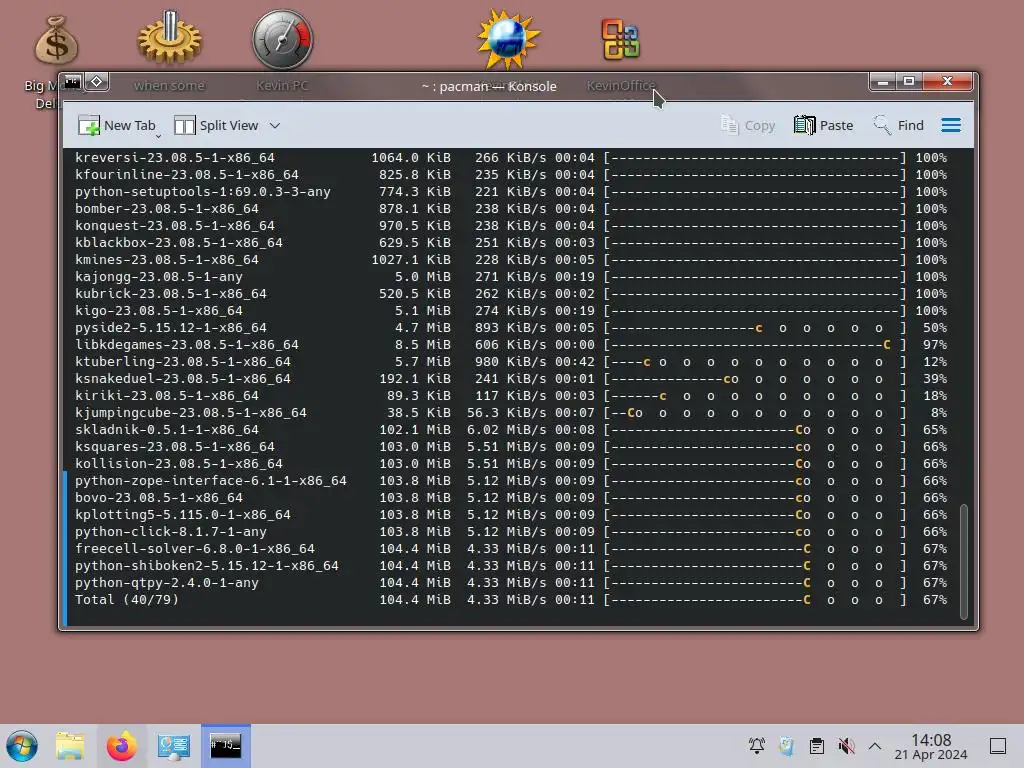1024x768 pixels.
Task: Expand the Split View chevron menu
Action: coord(275,125)
